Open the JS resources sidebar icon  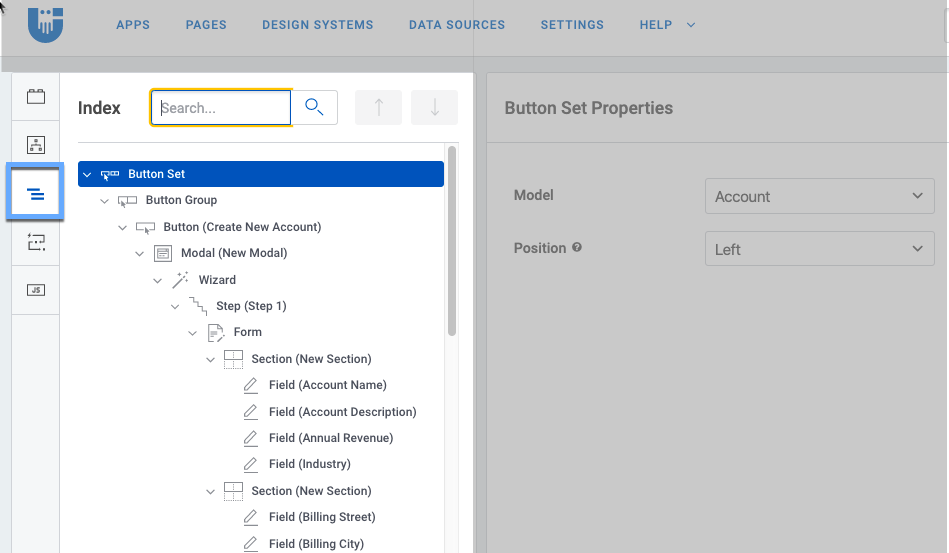[x=36, y=290]
